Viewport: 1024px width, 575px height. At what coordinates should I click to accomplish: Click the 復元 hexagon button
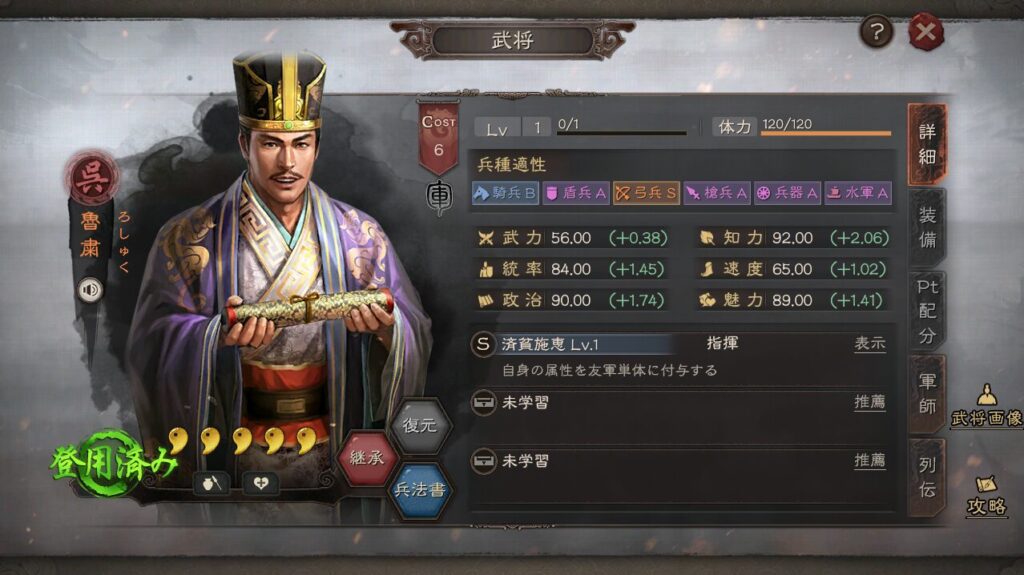pos(420,425)
